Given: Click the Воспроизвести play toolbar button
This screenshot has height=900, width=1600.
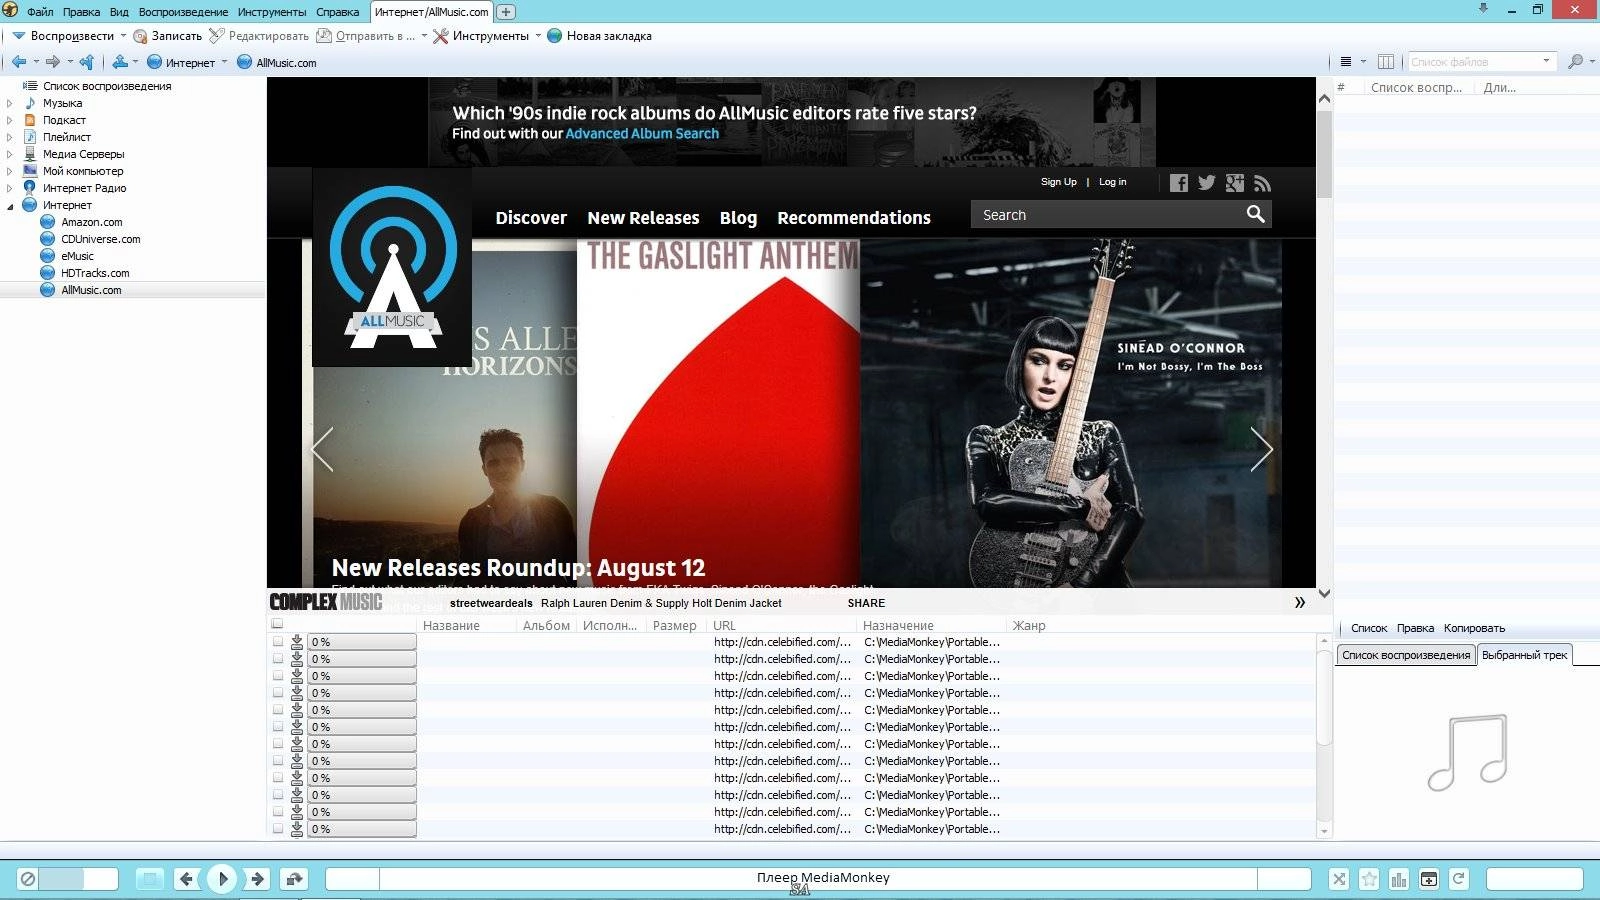Looking at the screenshot, I should click(x=63, y=36).
